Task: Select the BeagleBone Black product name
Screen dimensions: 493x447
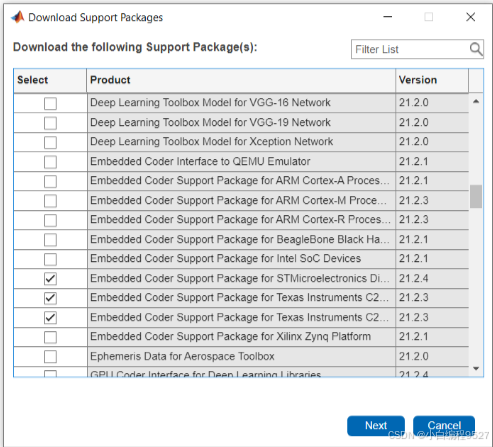Action: 240,239
